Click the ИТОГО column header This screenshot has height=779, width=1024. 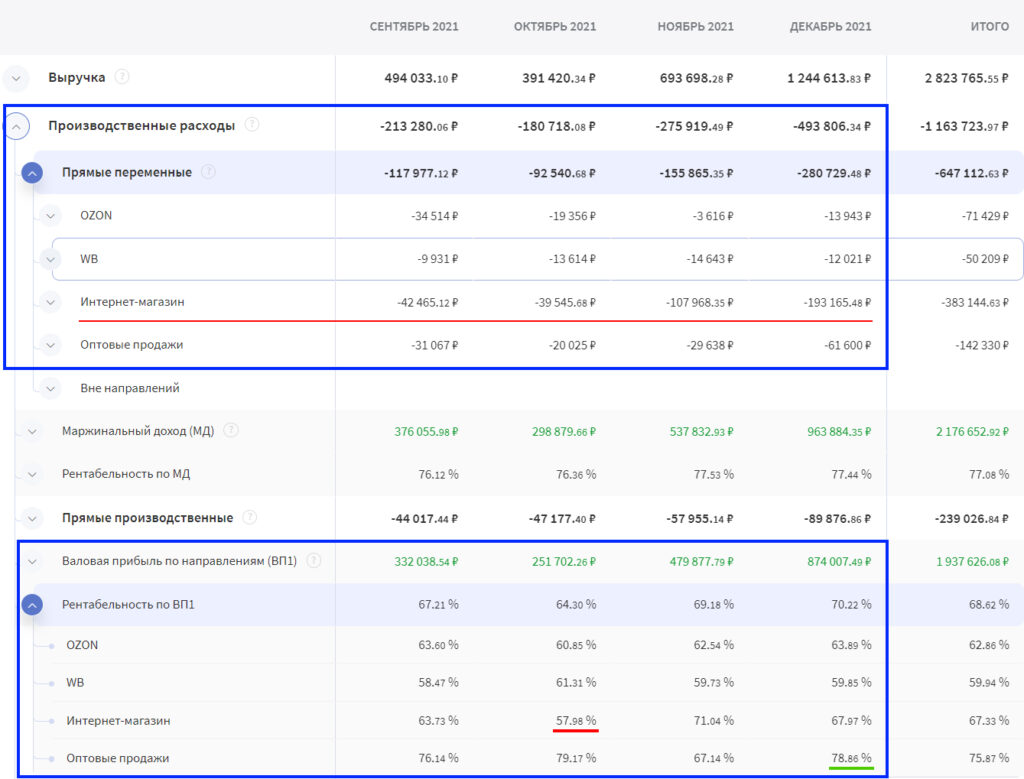tap(989, 26)
